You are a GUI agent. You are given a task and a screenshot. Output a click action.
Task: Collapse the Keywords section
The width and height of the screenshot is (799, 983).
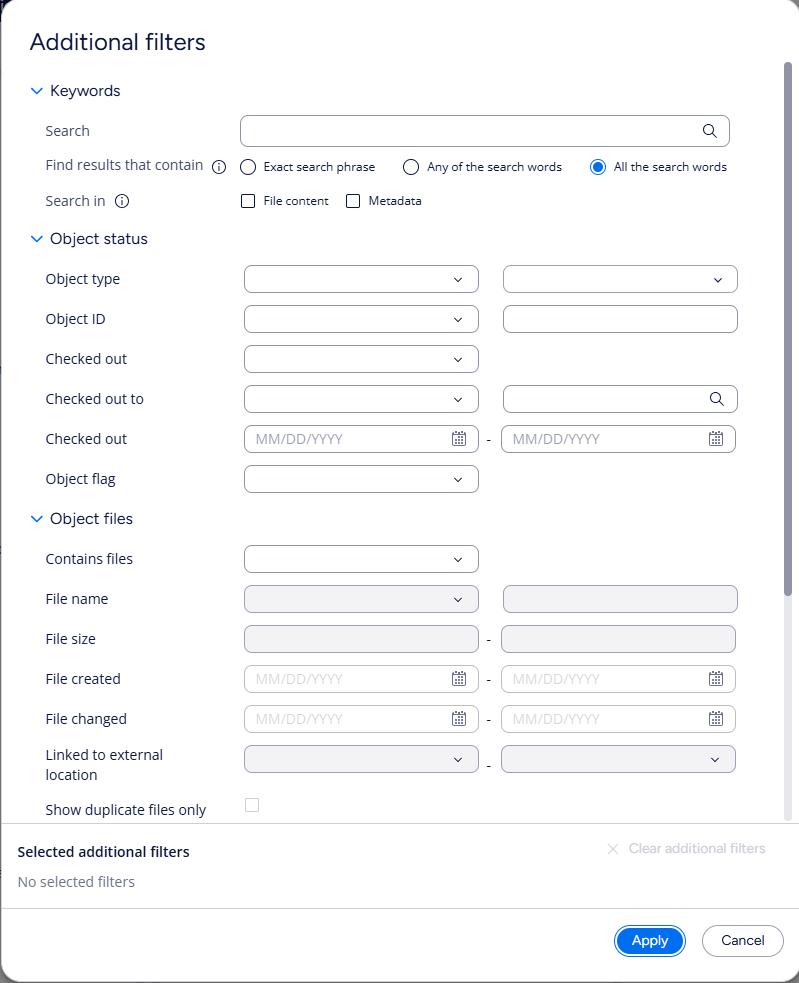(x=38, y=91)
